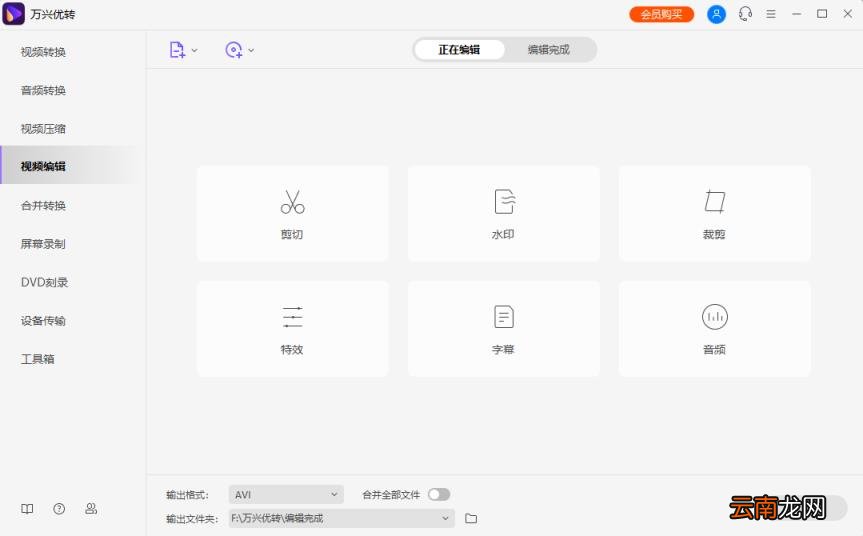Image resolution: width=863 pixels, height=536 pixels.
Task: Close the 万兴优转 window
Action: pyautogui.click(x=848, y=14)
